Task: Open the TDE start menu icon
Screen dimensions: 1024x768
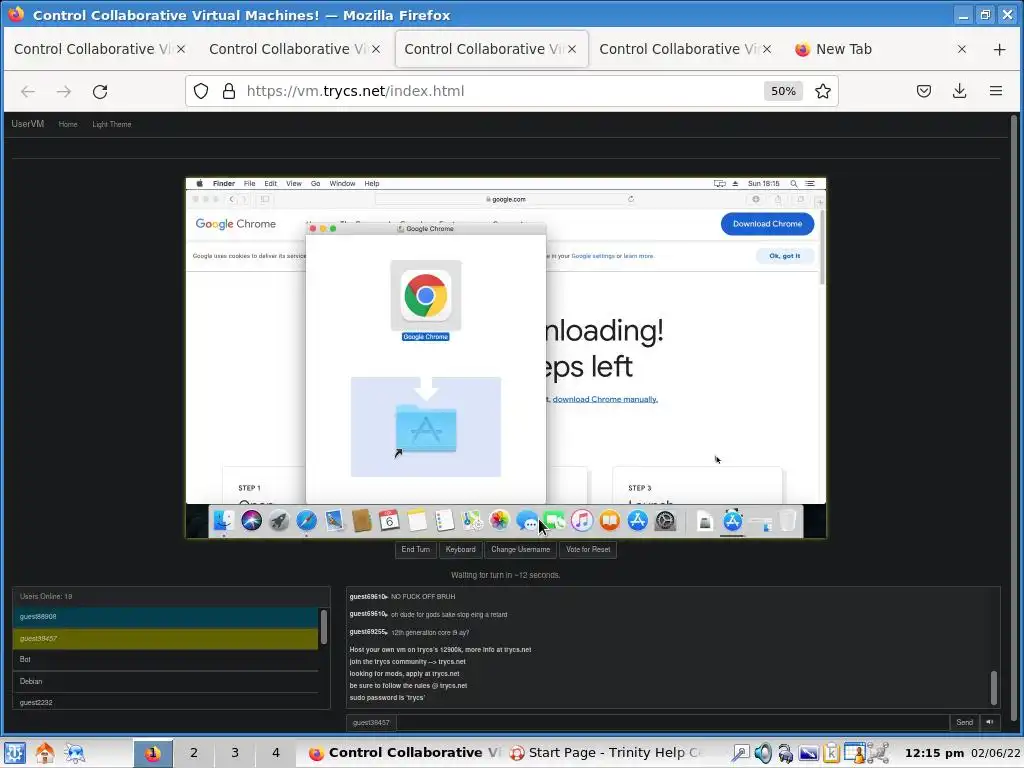Action: pyautogui.click(x=14, y=752)
